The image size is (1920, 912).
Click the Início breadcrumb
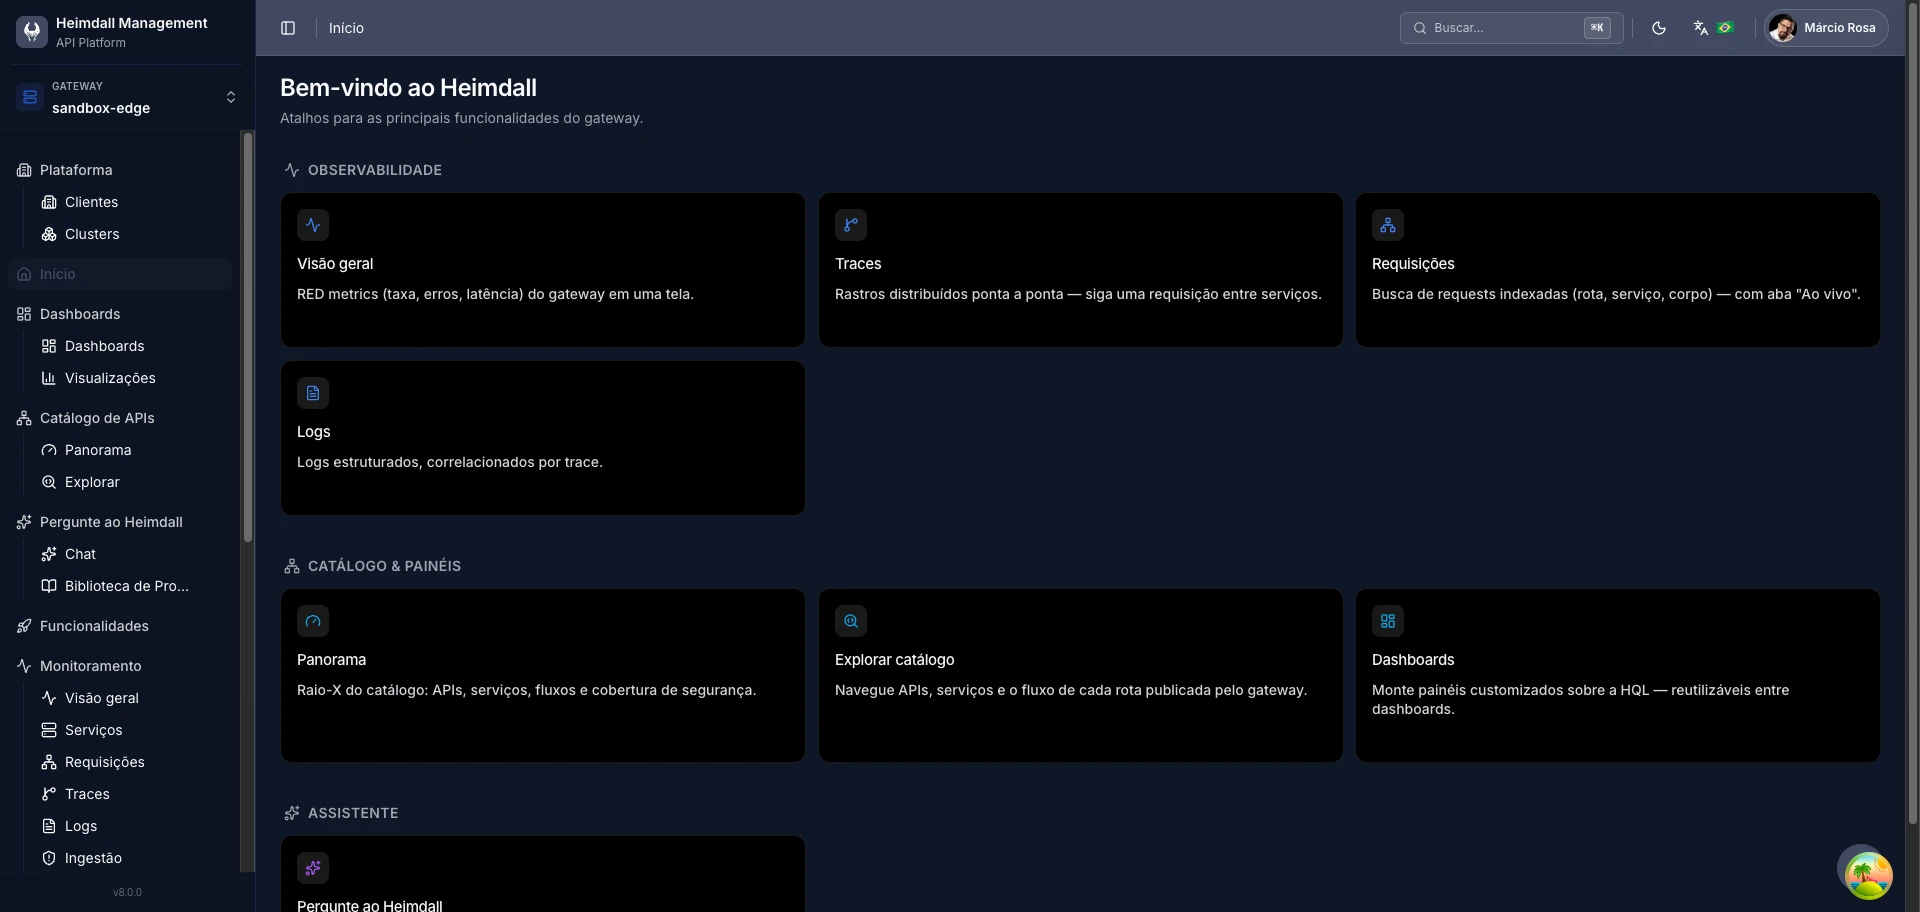[x=346, y=28]
